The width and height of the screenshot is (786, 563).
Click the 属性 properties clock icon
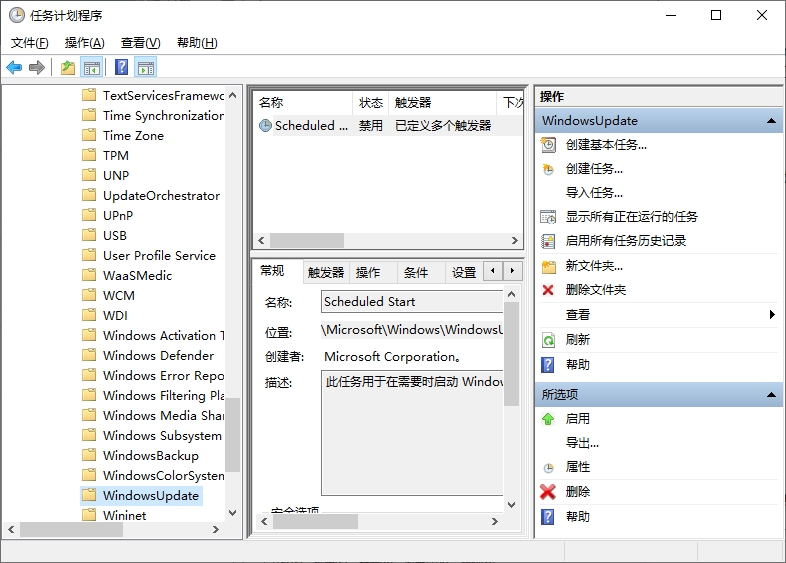(548, 468)
